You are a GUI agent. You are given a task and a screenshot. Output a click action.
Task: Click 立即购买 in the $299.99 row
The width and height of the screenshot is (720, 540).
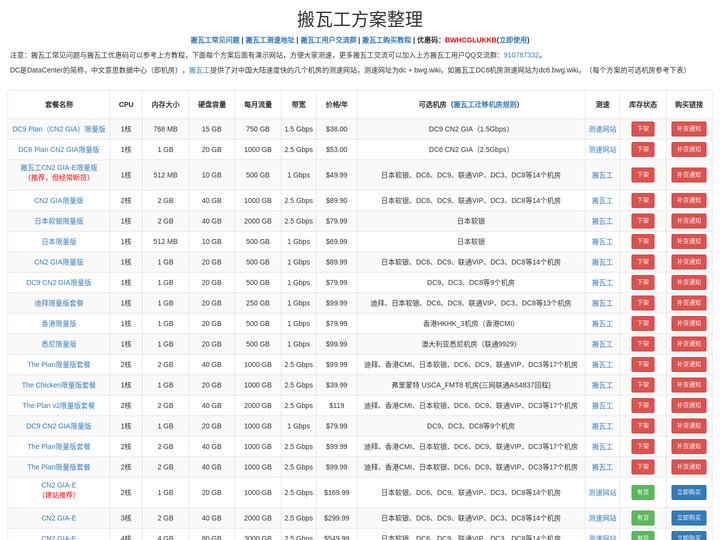689,518
